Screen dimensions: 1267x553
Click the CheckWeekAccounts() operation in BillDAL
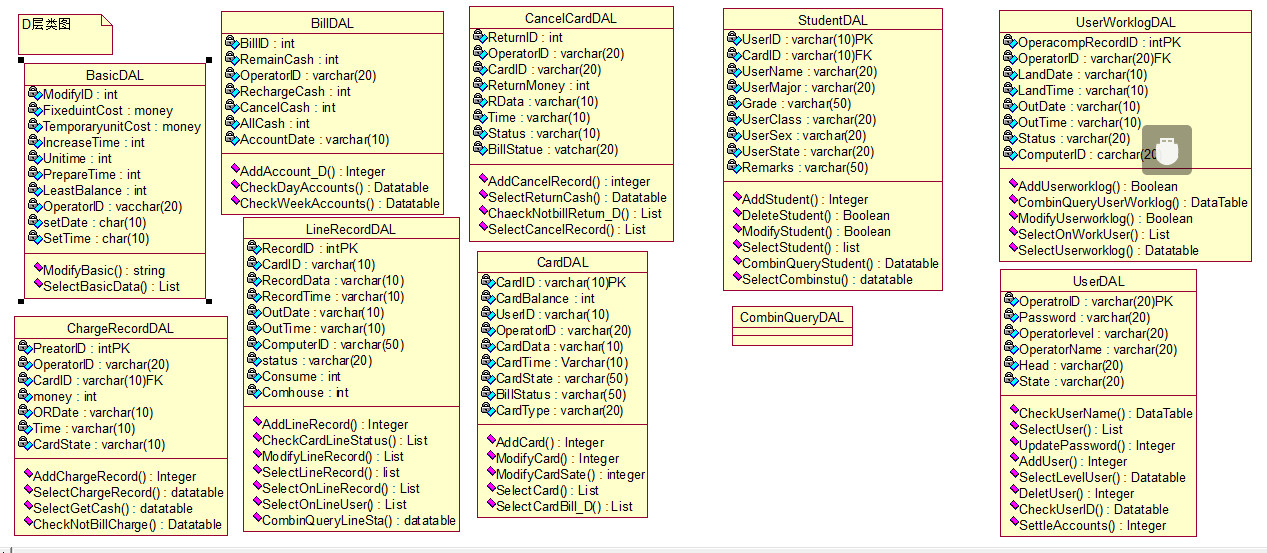(340, 203)
